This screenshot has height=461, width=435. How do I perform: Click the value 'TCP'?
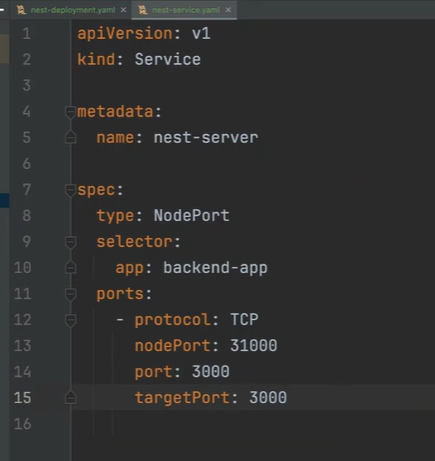pyautogui.click(x=244, y=319)
